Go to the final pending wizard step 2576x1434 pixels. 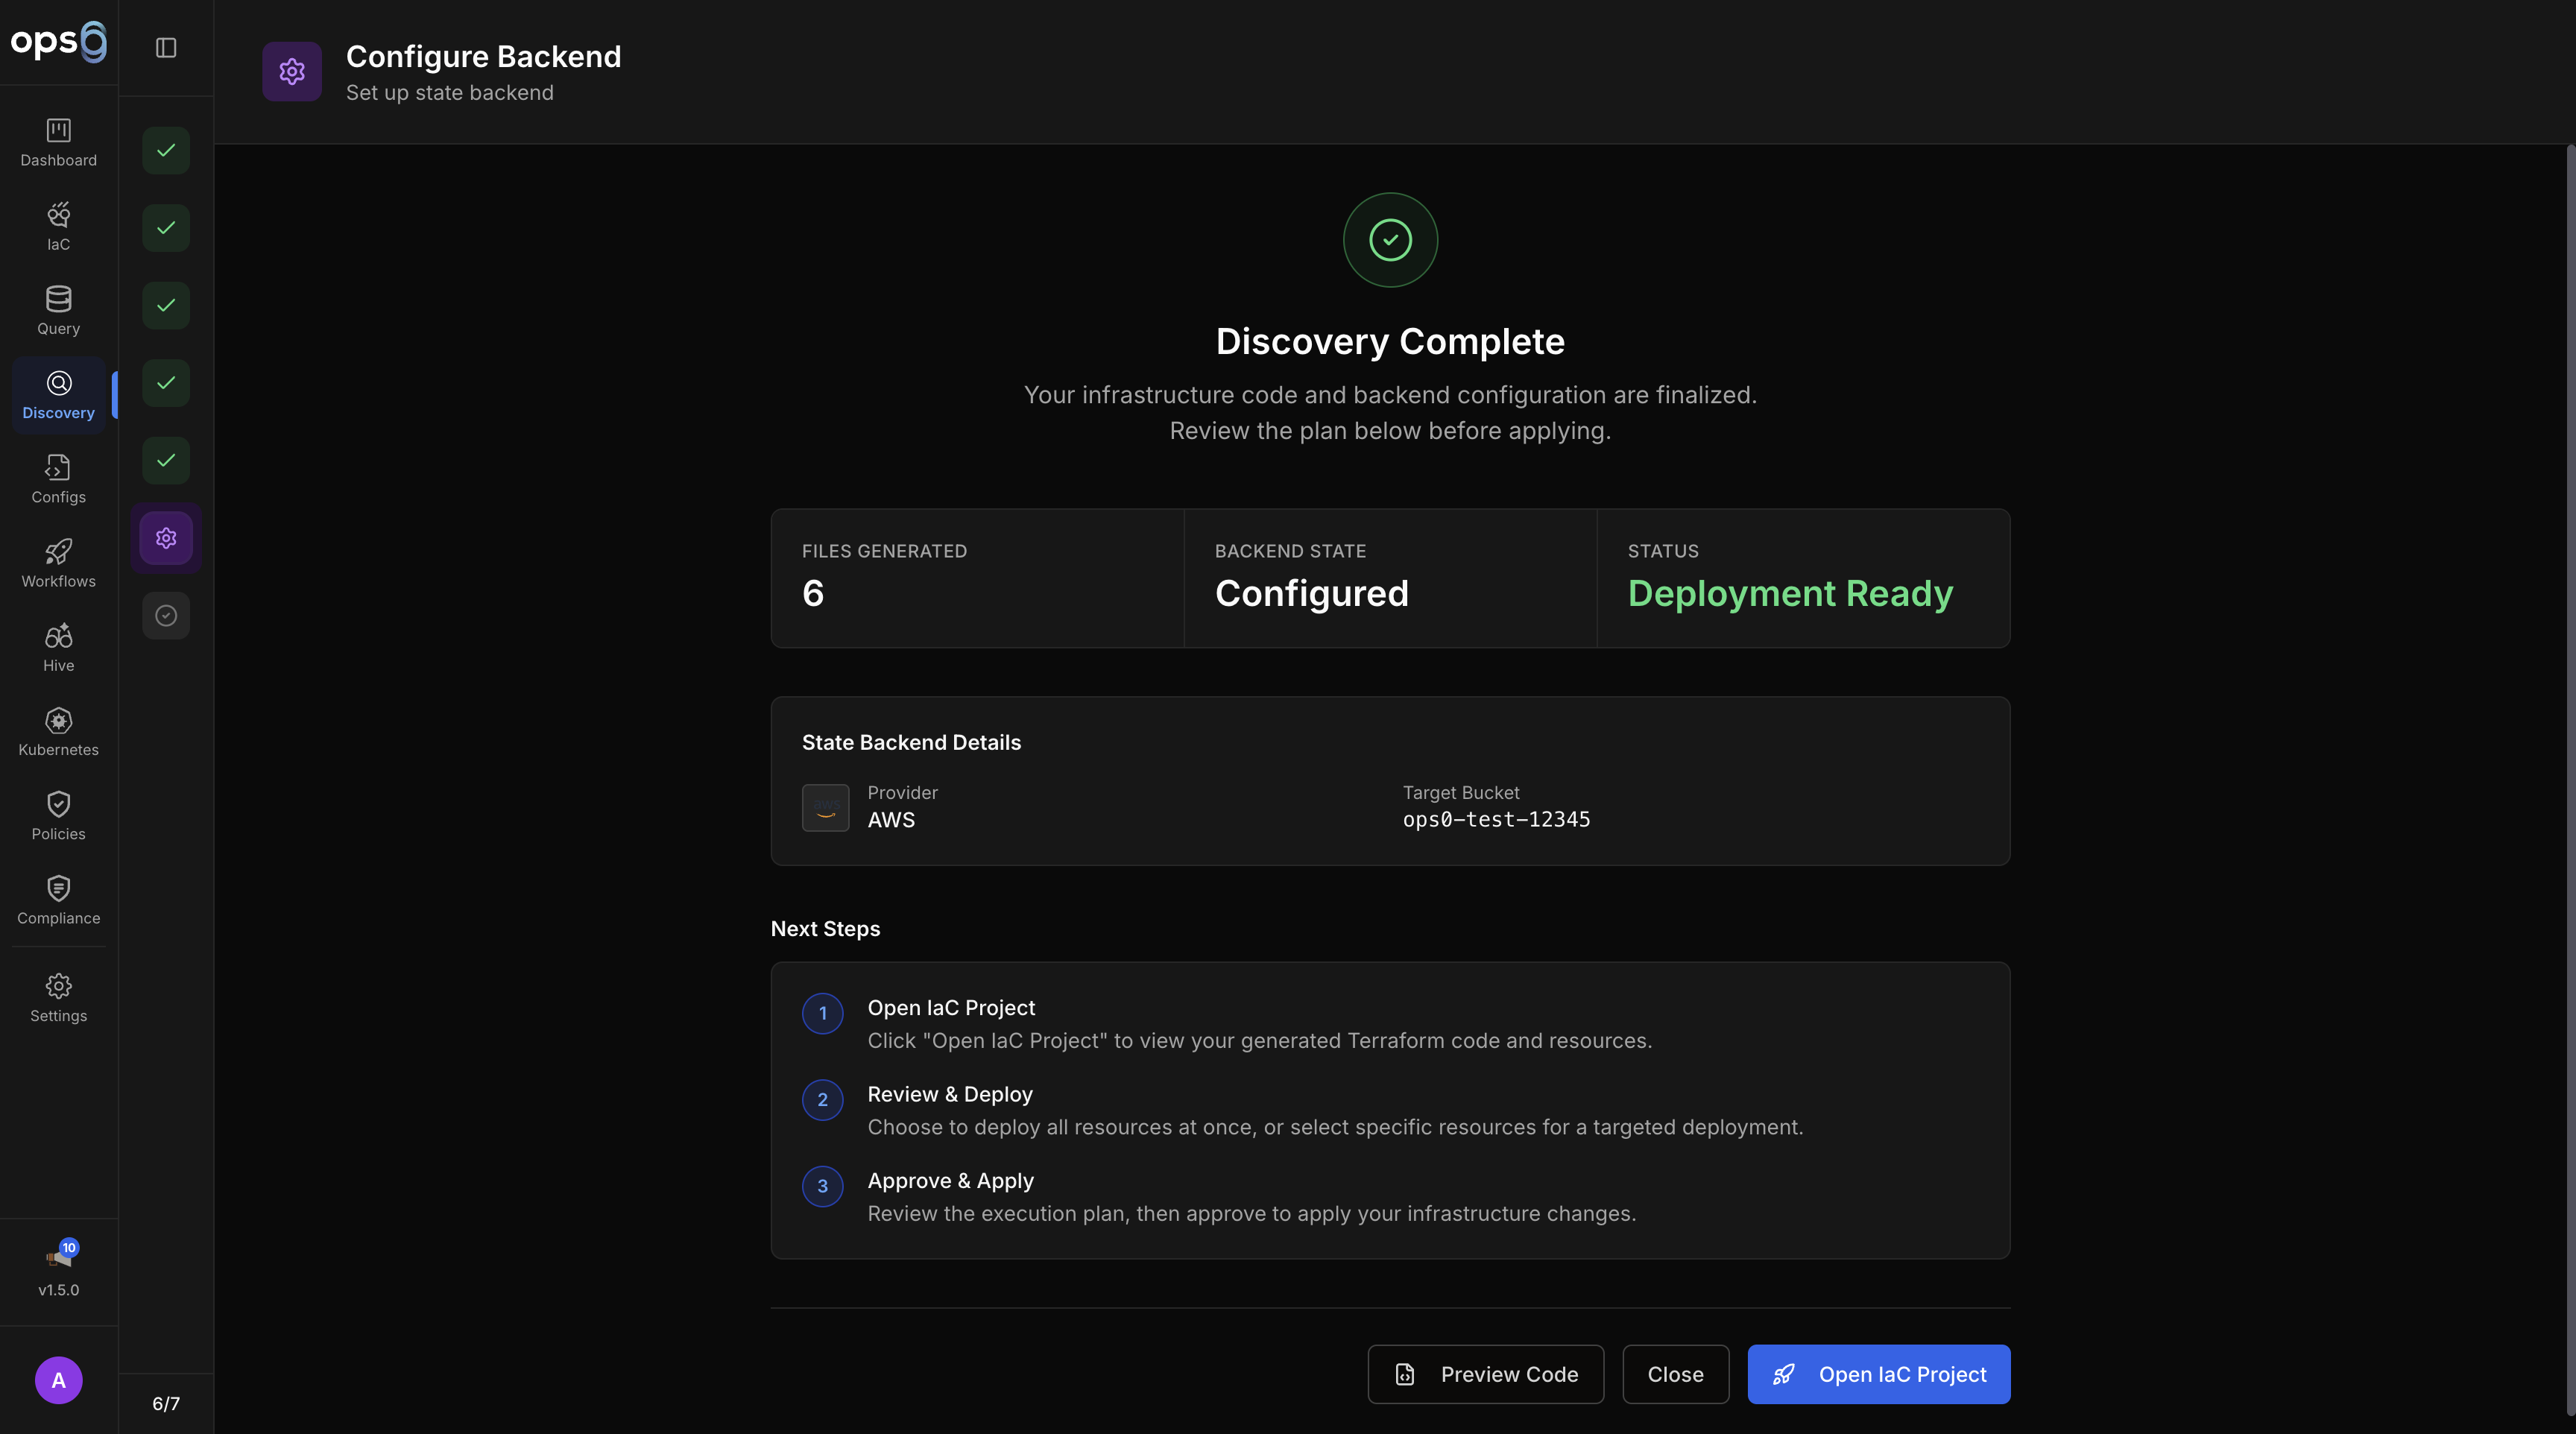coord(166,615)
